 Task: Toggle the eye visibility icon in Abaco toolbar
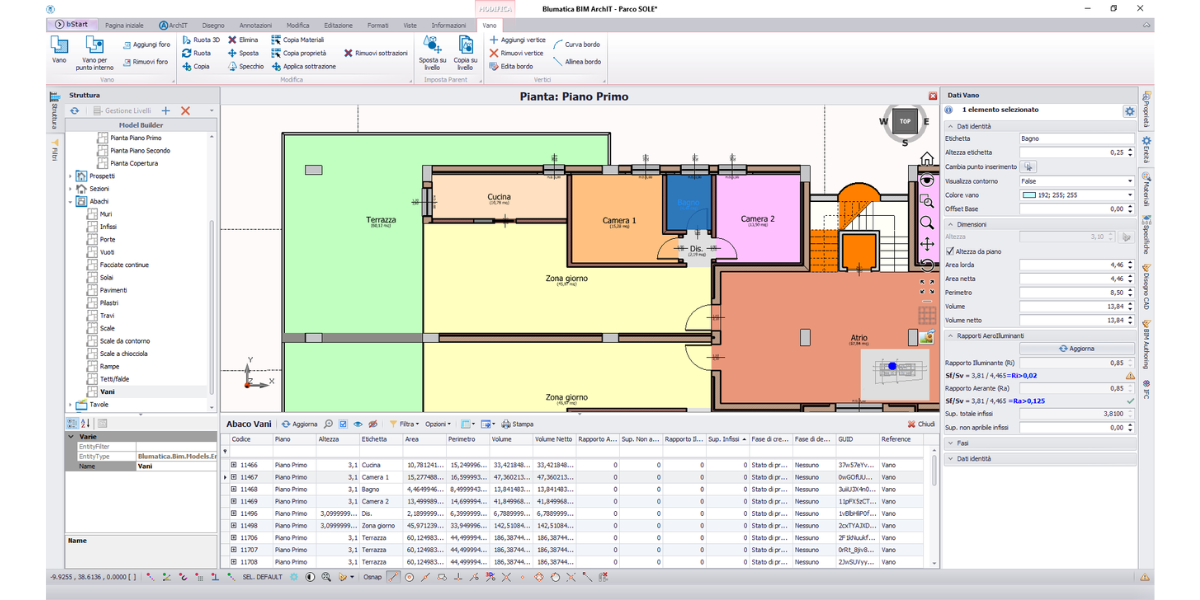[x=358, y=424]
